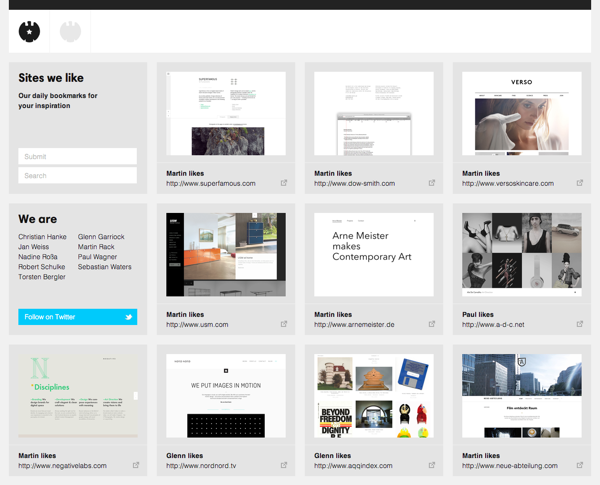Select team member Sebastian Waters
This screenshot has width=600, height=485.
point(104,266)
